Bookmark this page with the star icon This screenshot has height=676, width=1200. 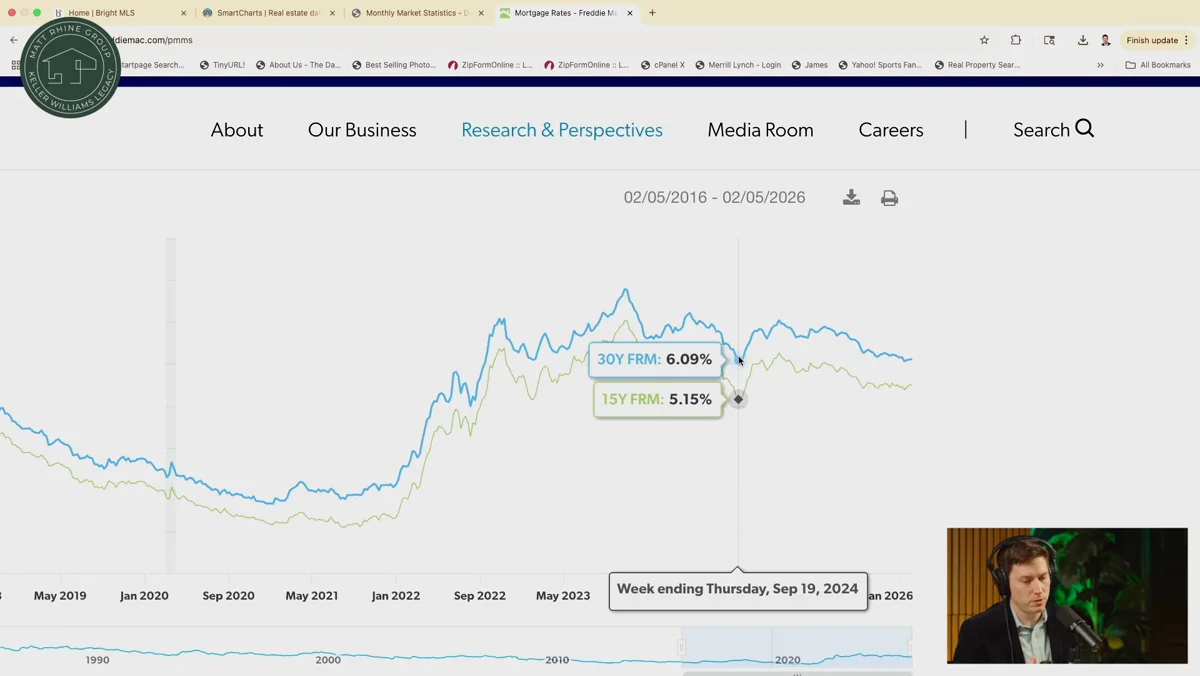coord(984,40)
